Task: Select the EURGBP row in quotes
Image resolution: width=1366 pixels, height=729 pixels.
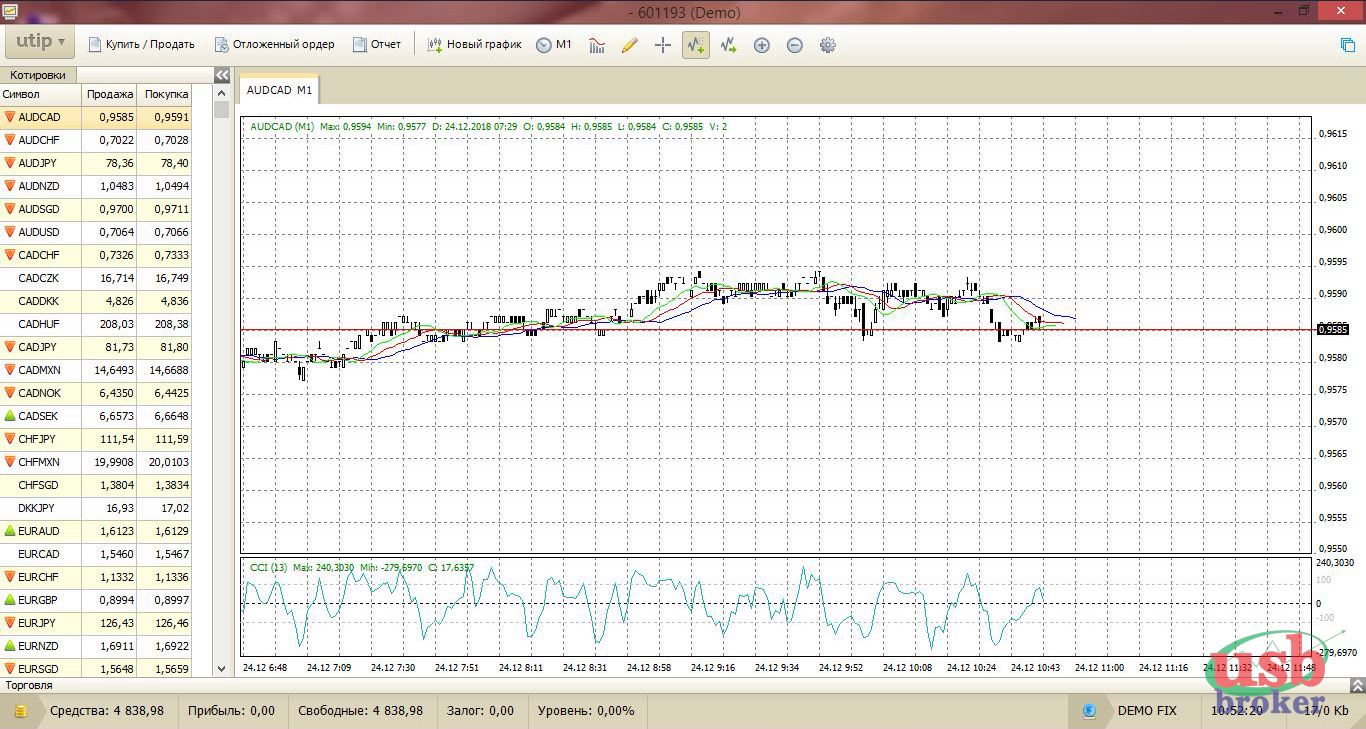Action: pyautogui.click(x=95, y=600)
